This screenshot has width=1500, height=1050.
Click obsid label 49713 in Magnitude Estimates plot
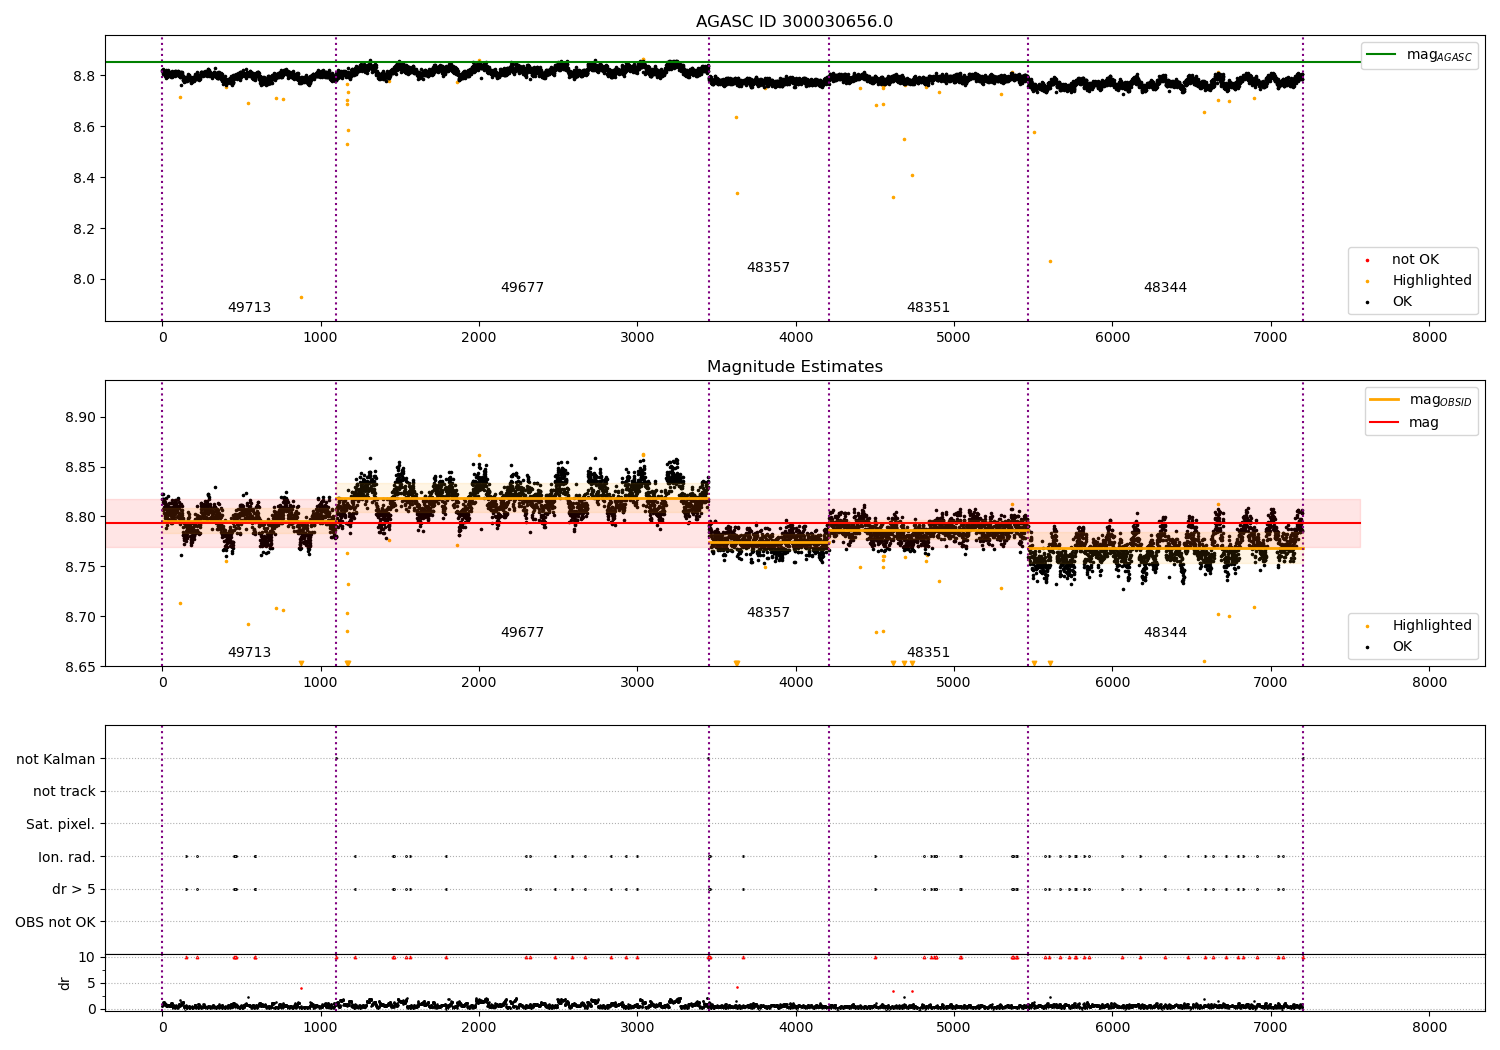pyautogui.click(x=249, y=653)
